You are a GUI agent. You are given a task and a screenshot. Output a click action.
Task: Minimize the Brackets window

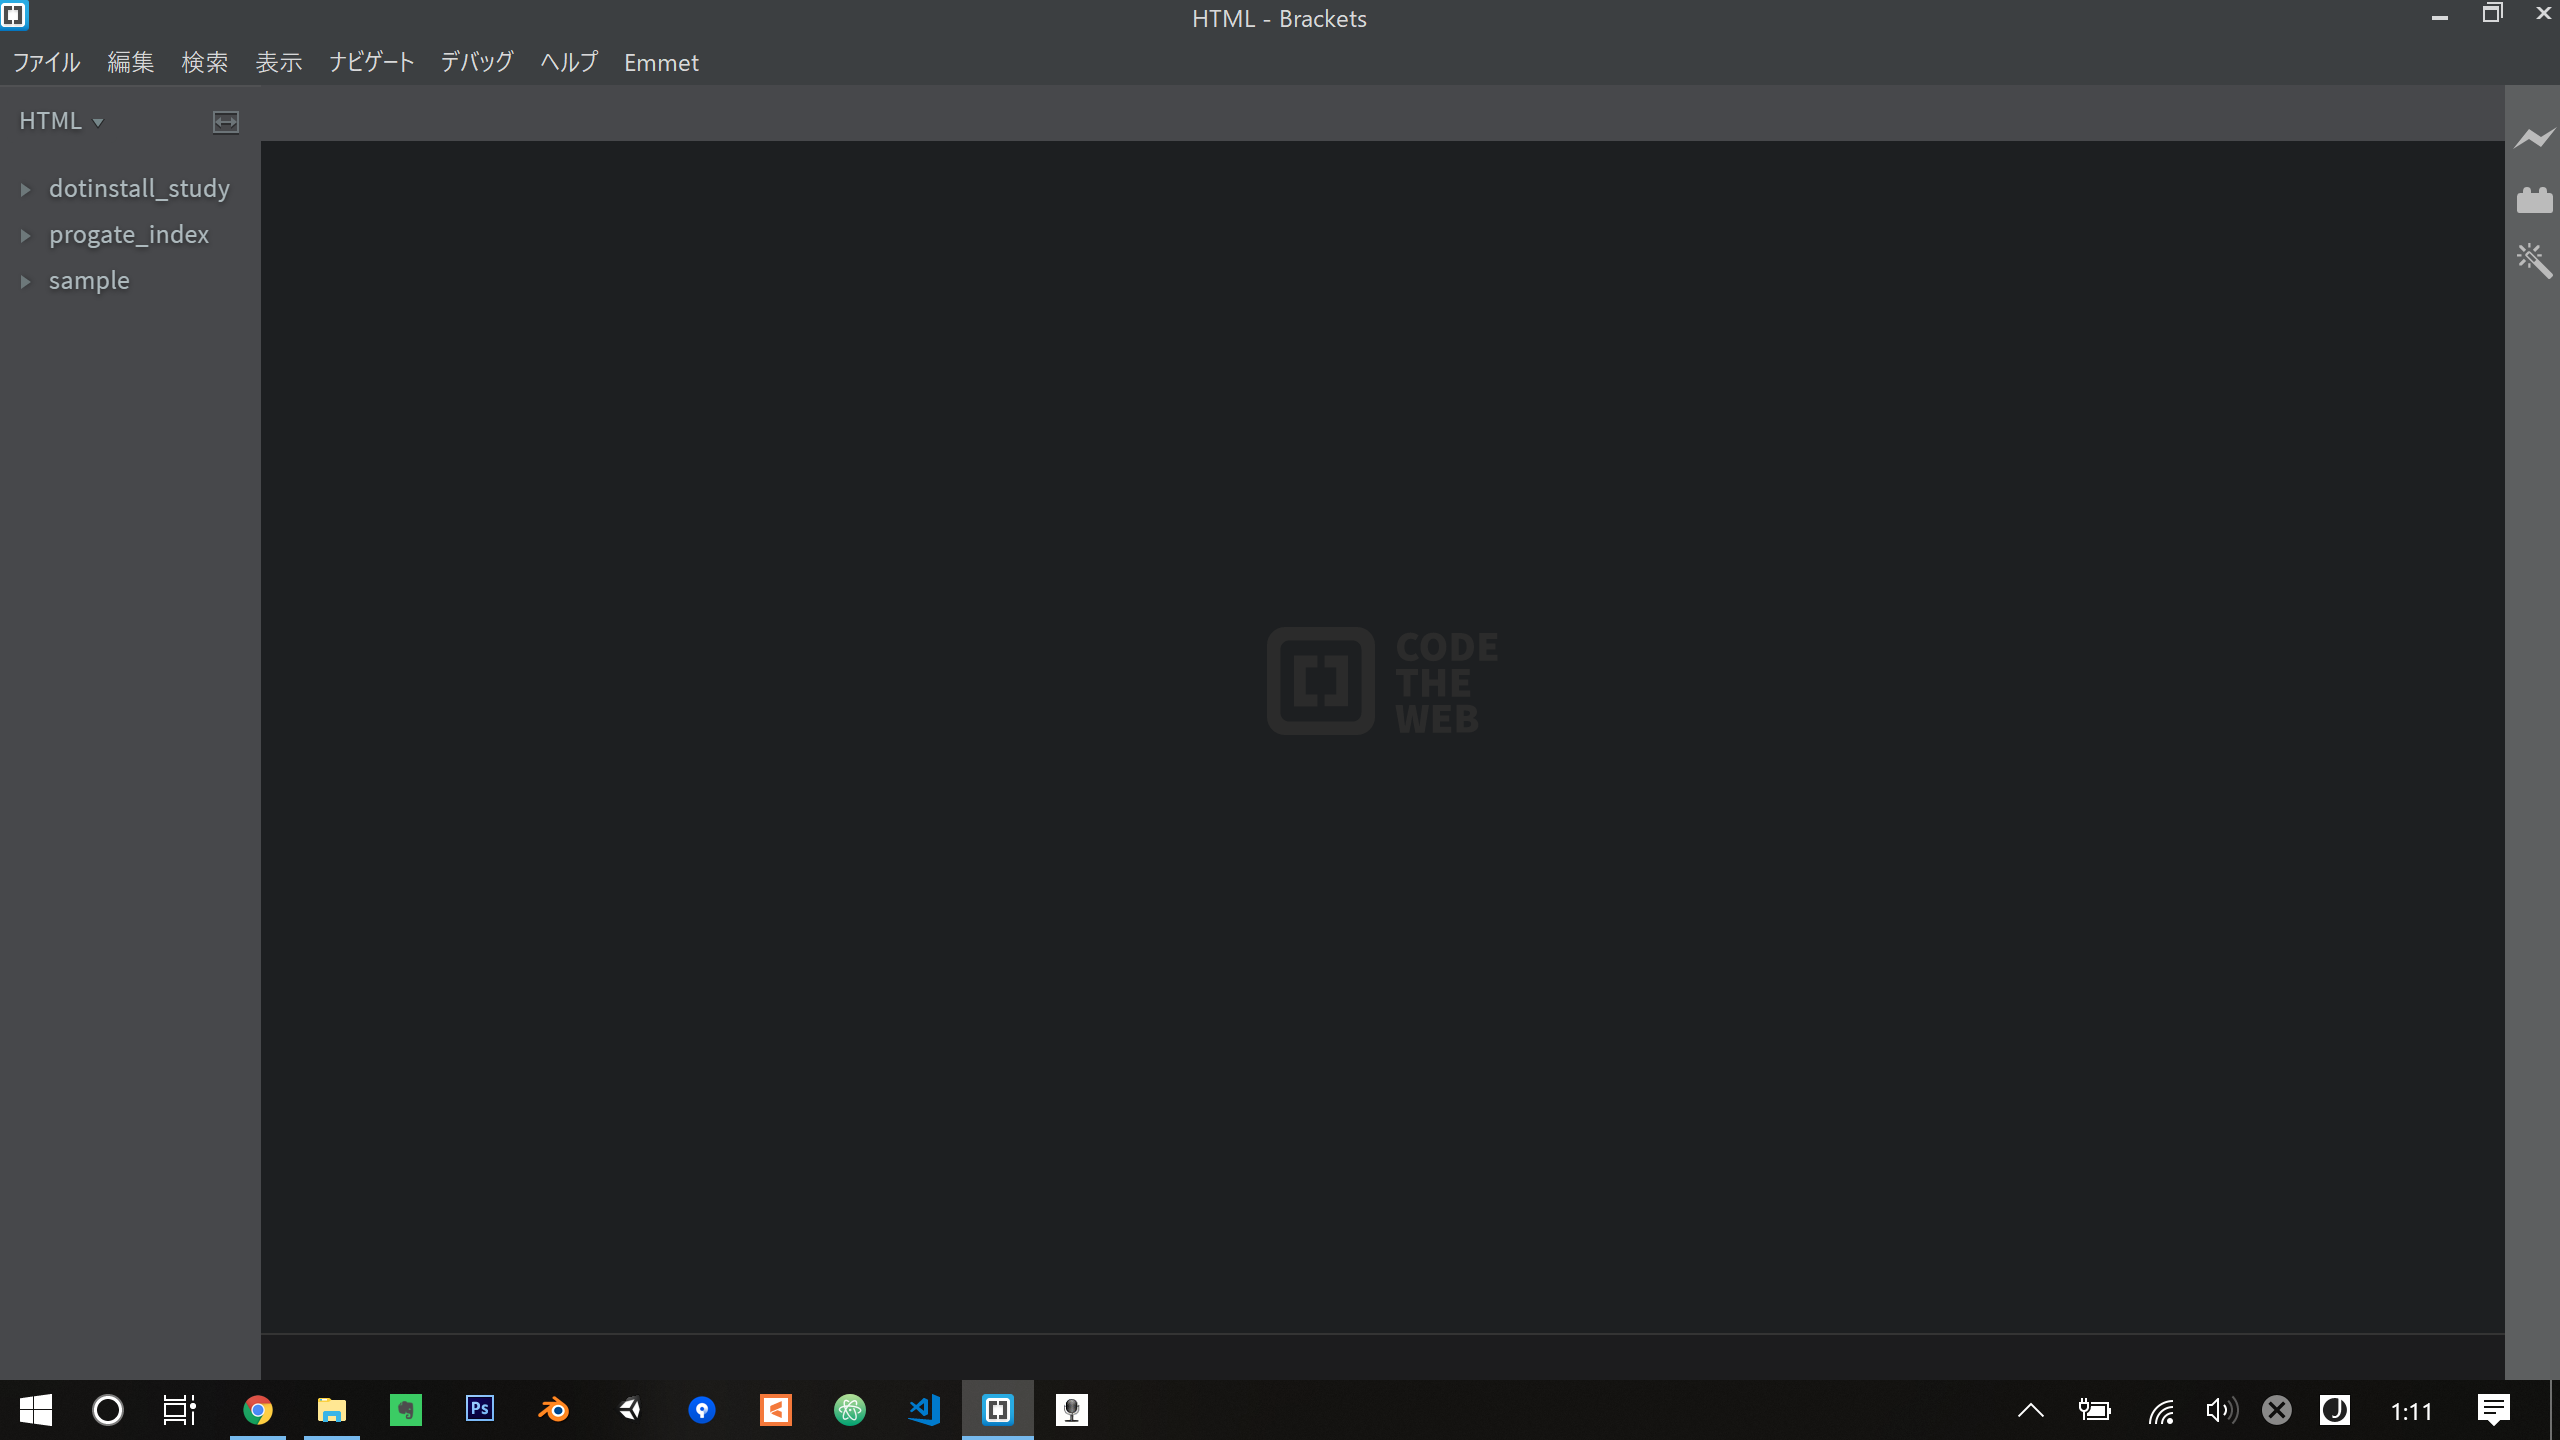[2440, 16]
